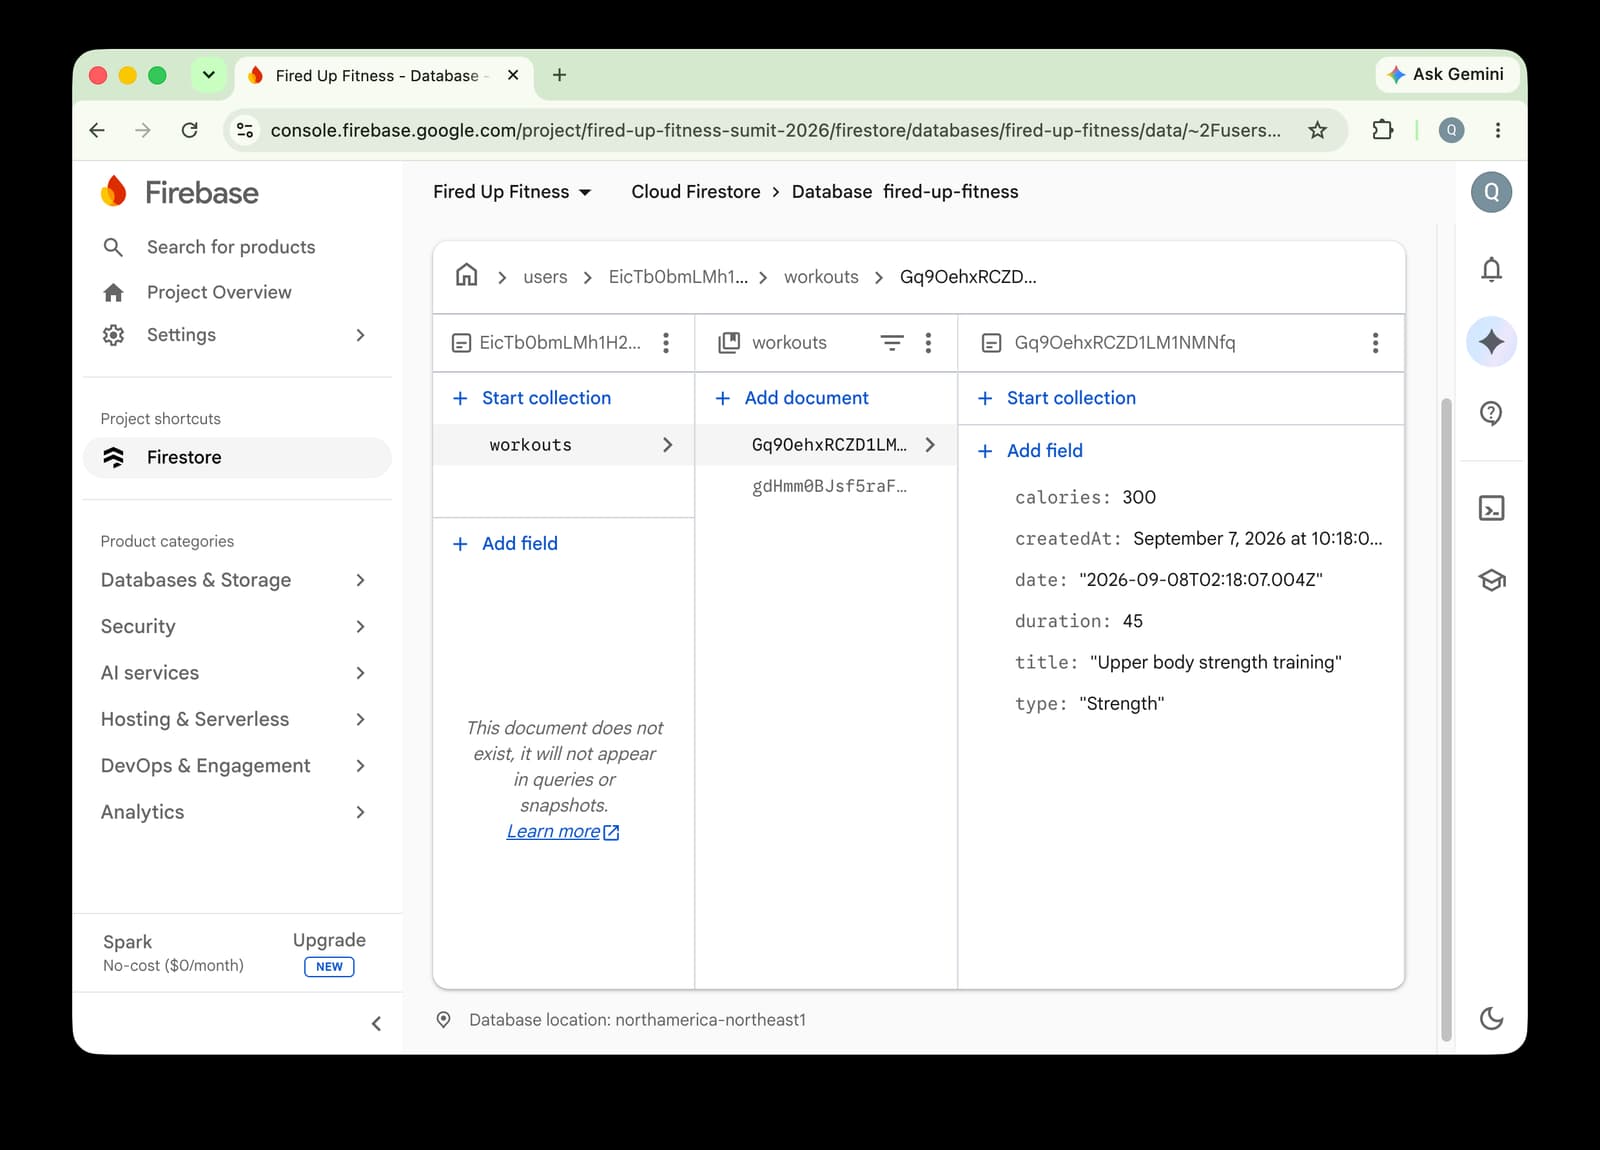Click the calories field value 300
1600x1150 pixels.
(1139, 497)
